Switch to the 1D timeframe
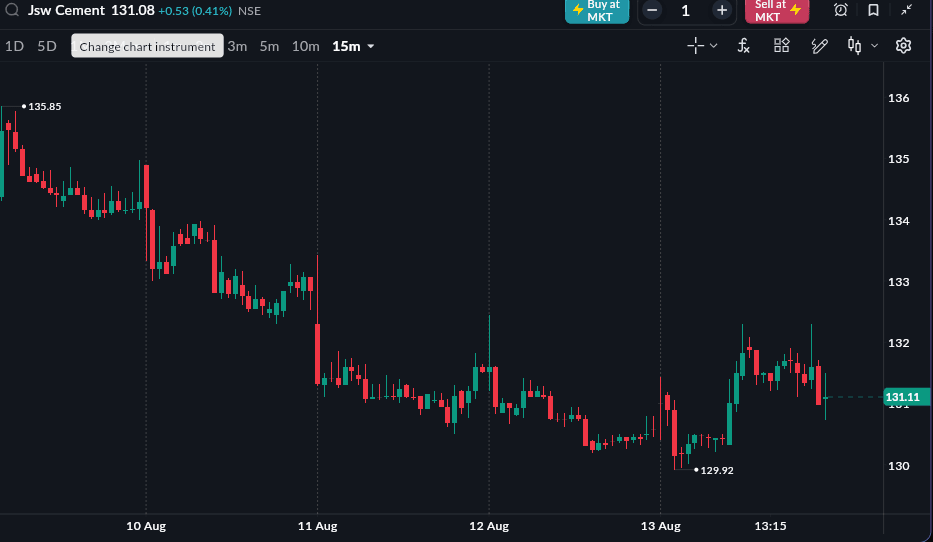This screenshot has width=933, height=542. [x=14, y=46]
